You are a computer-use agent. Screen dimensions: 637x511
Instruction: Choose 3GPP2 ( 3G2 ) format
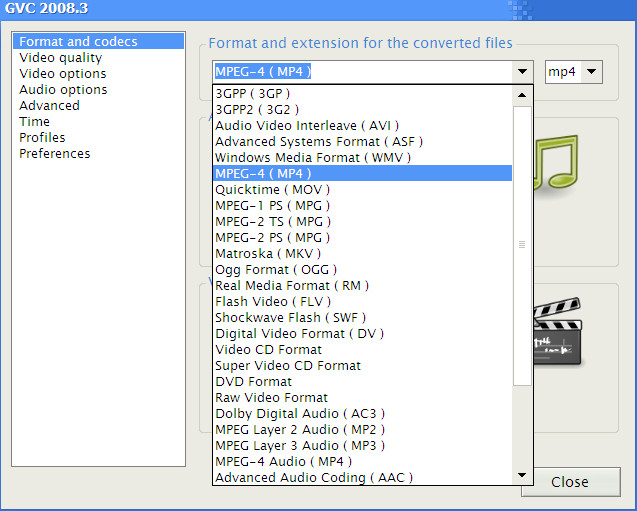point(362,110)
